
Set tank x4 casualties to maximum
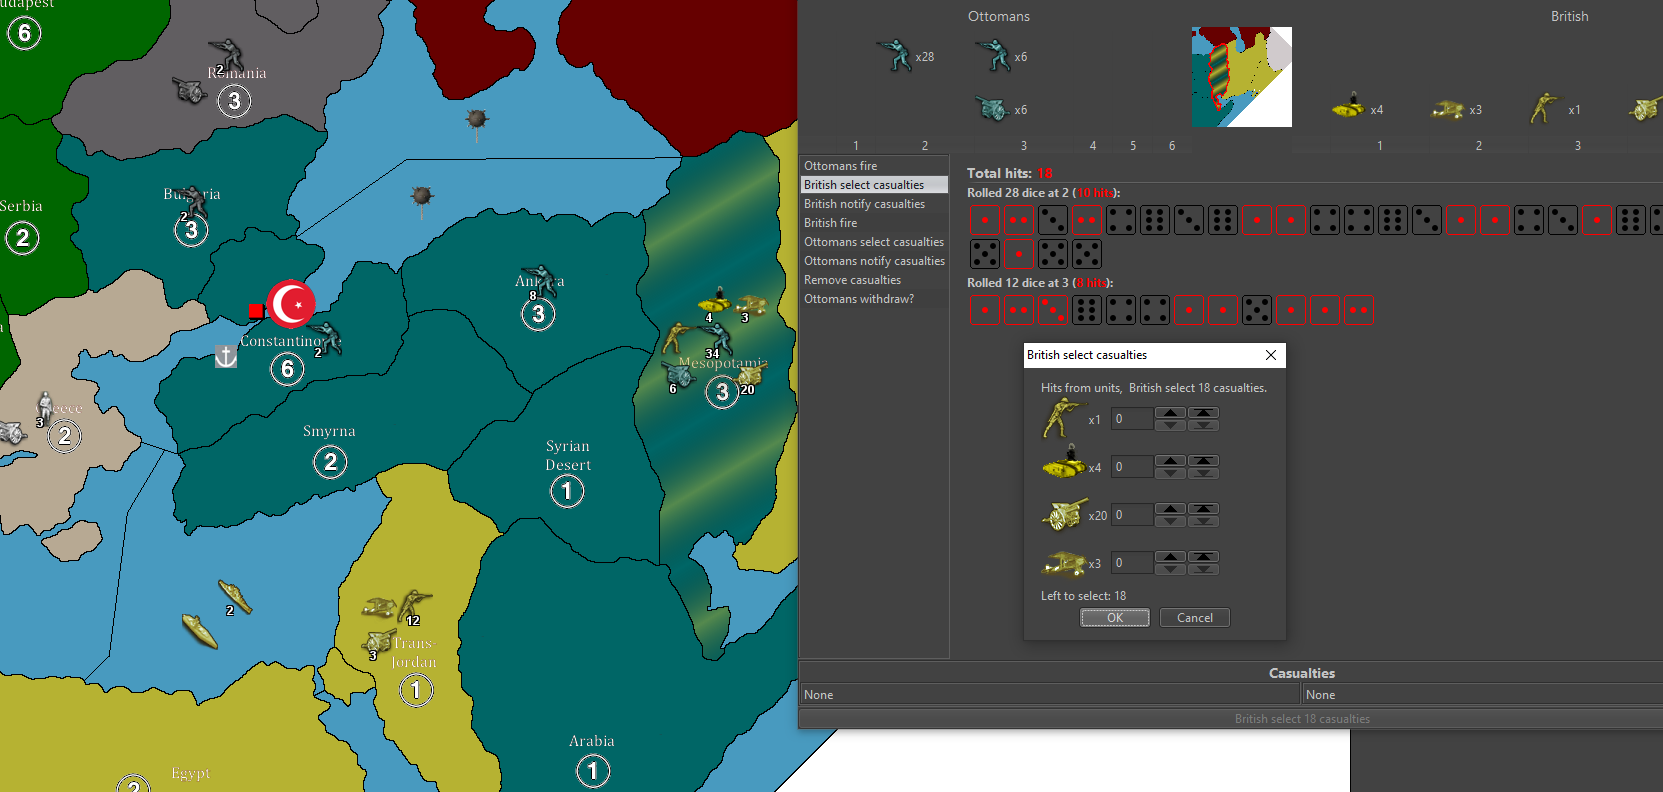pyautogui.click(x=1203, y=461)
